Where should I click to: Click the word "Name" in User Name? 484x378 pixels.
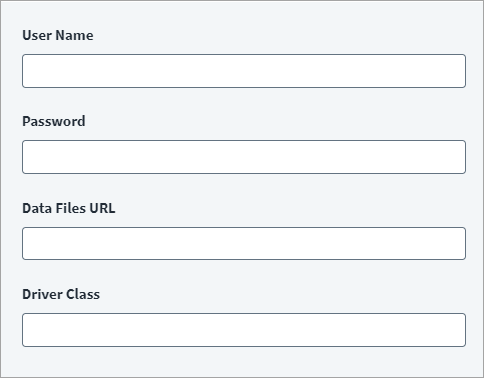[74, 35]
